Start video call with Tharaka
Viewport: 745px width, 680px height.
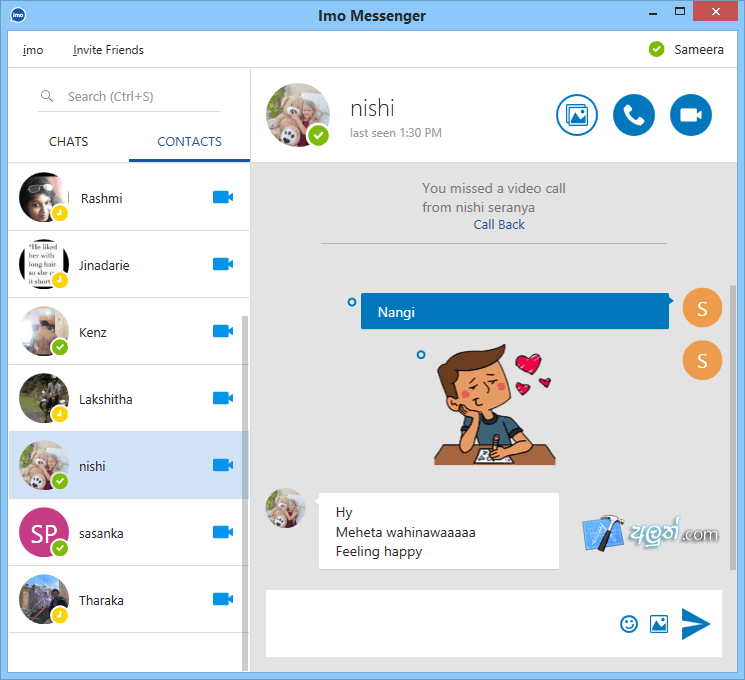223,599
